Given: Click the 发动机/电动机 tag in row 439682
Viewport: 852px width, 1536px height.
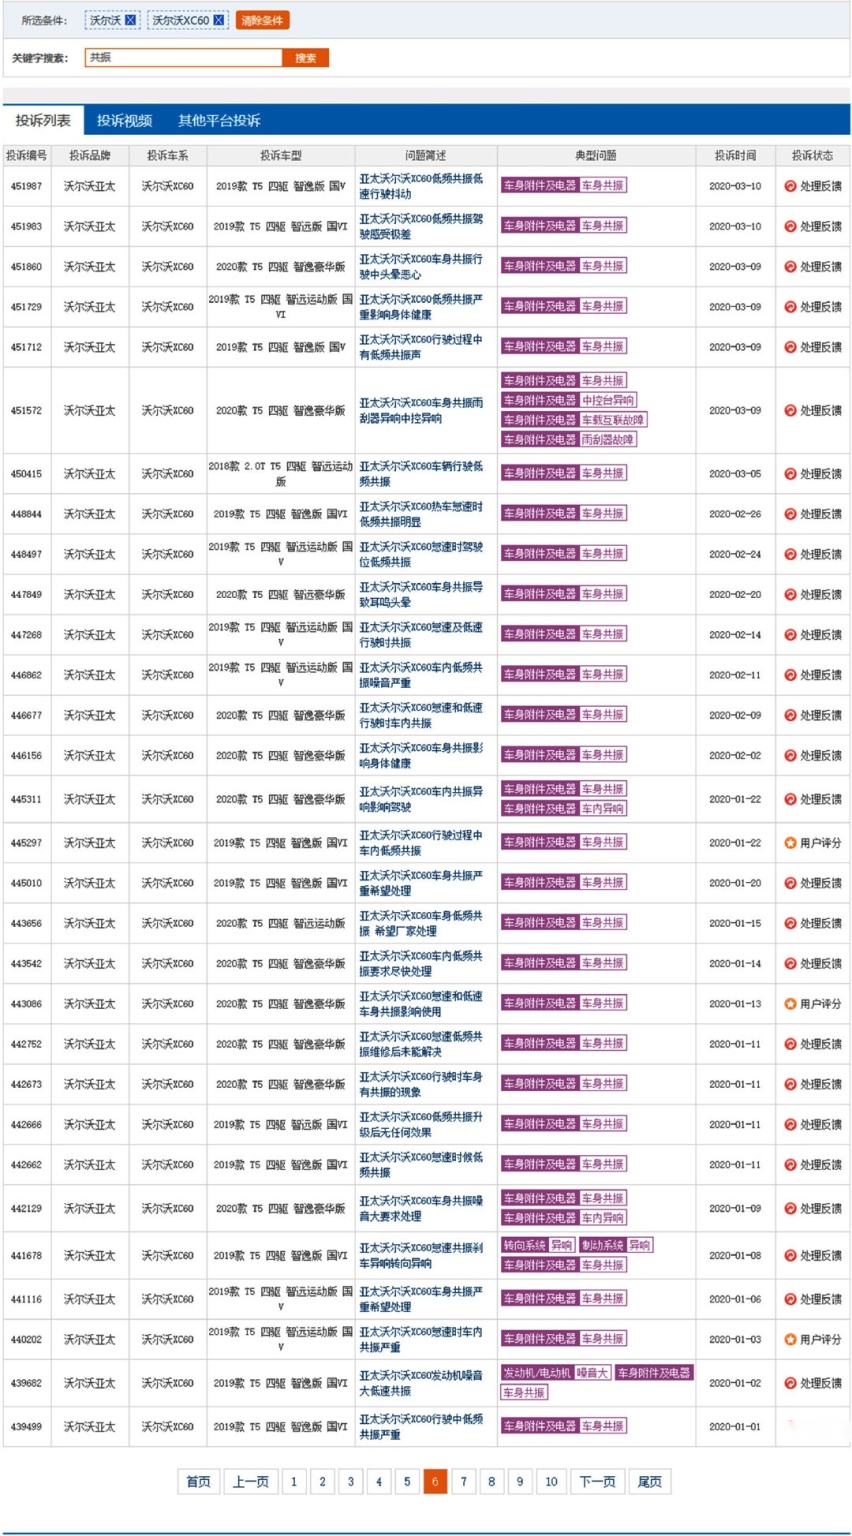Looking at the screenshot, I should 538,1373.
